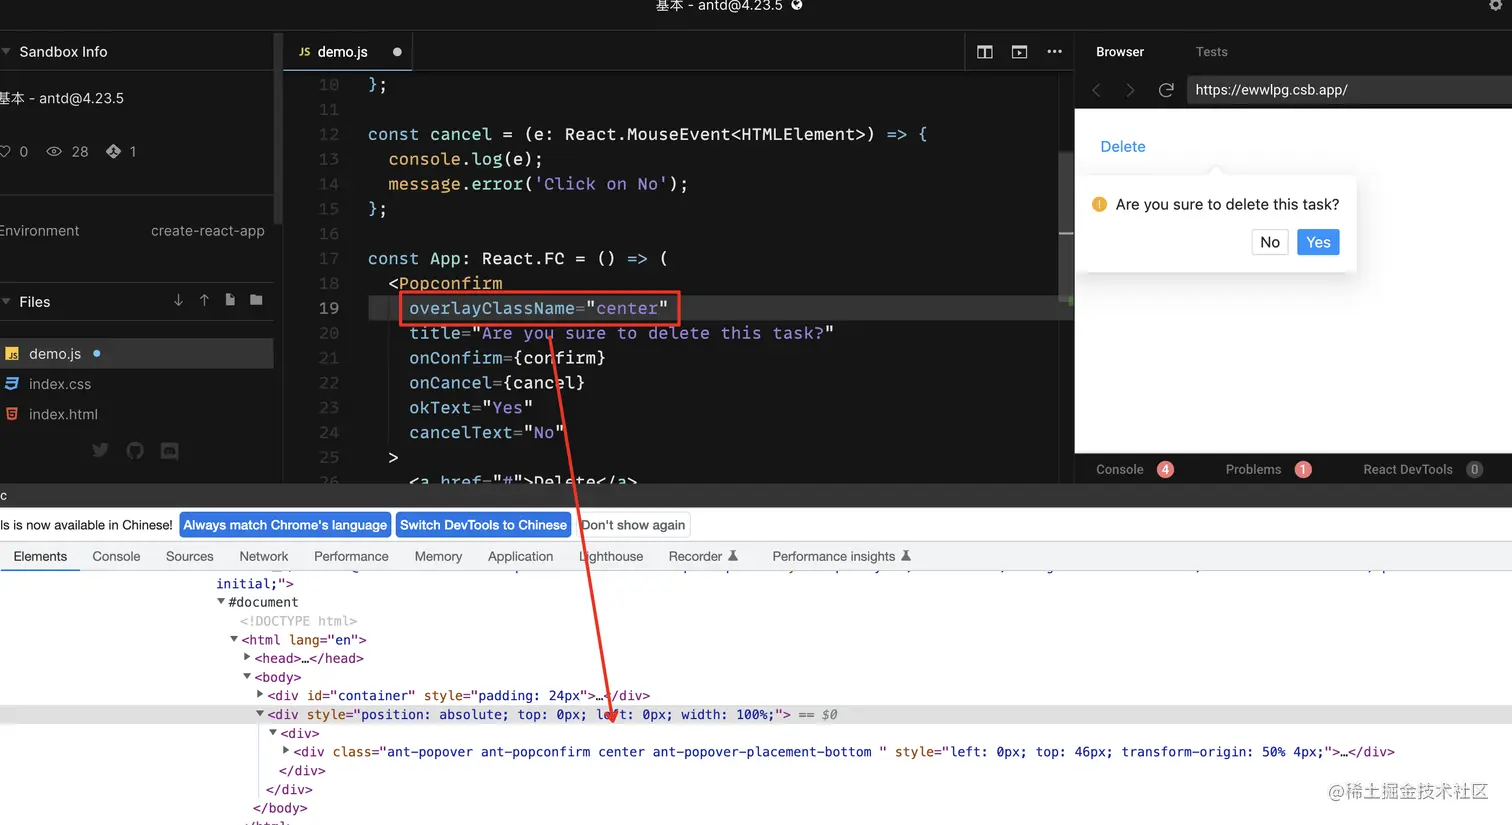1512x825 pixels.
Task: Click the new file icon in Files header
Action: (x=230, y=300)
